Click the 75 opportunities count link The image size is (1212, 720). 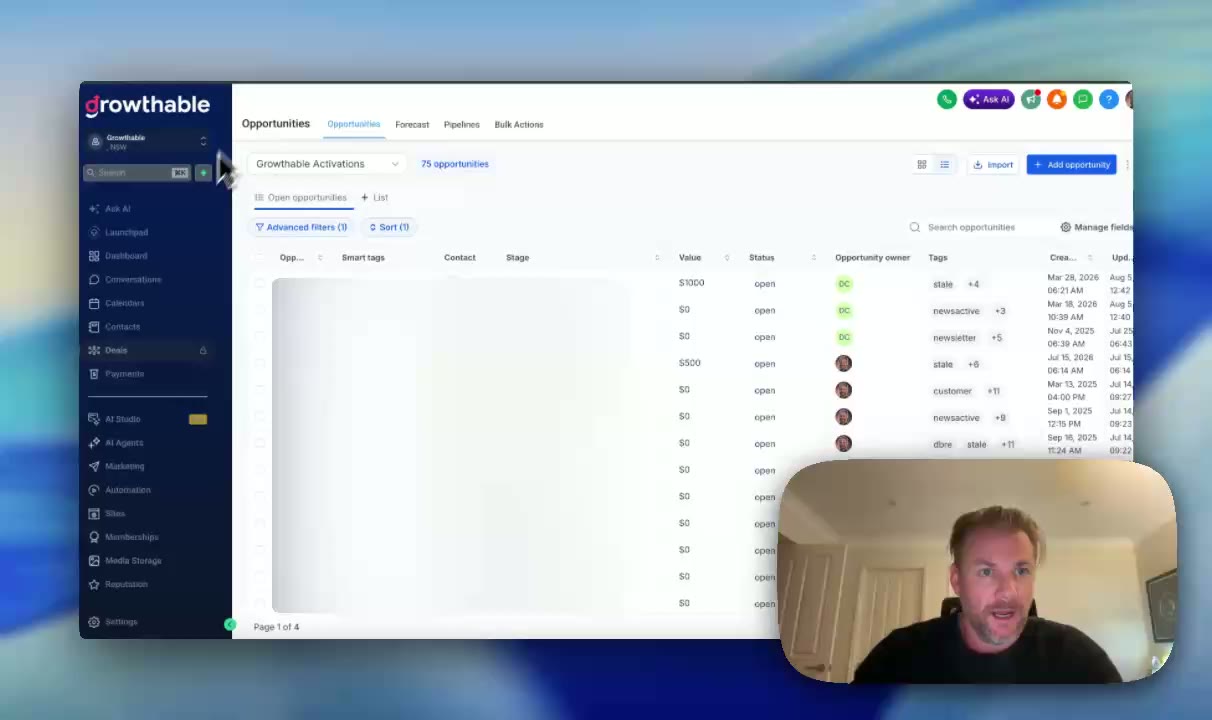455,164
